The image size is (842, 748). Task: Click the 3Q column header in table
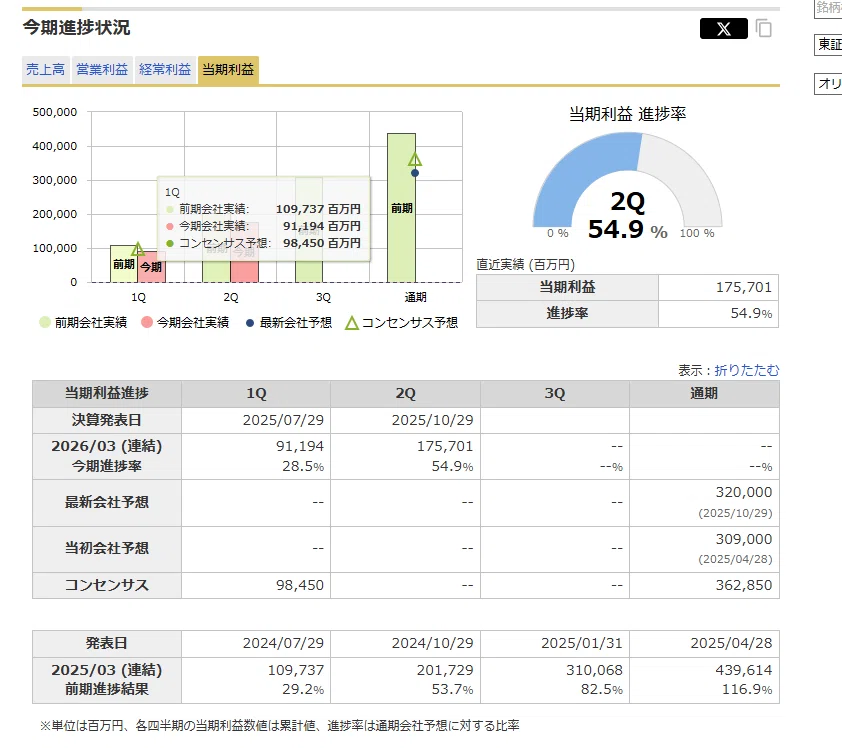coord(555,394)
